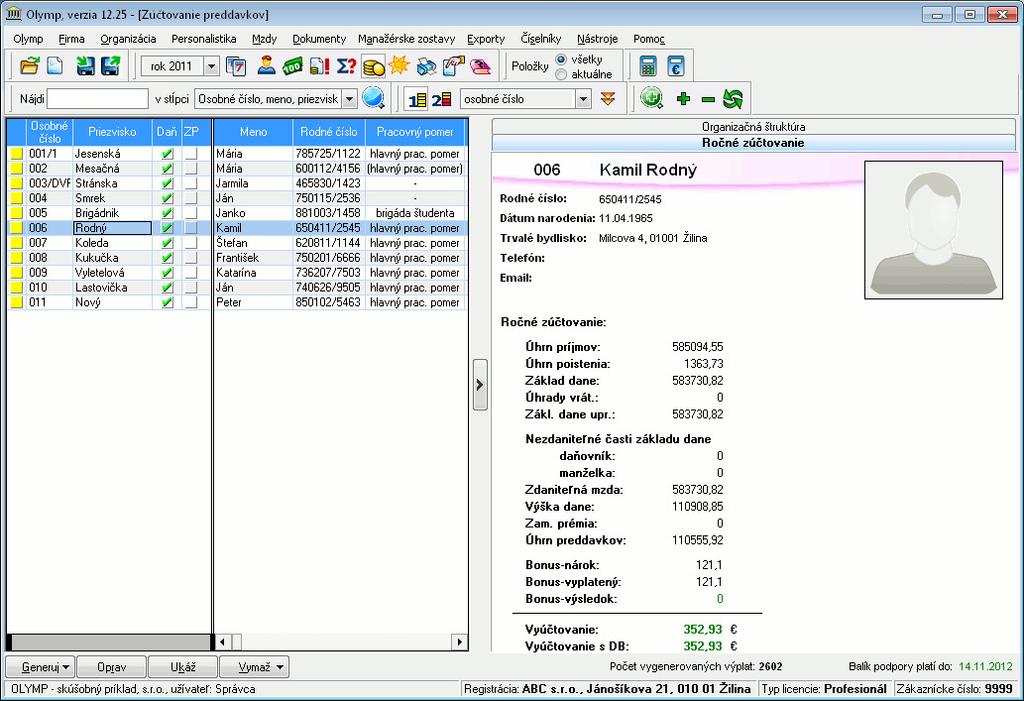Click the green plus icon
1024x701 pixels.
[684, 99]
